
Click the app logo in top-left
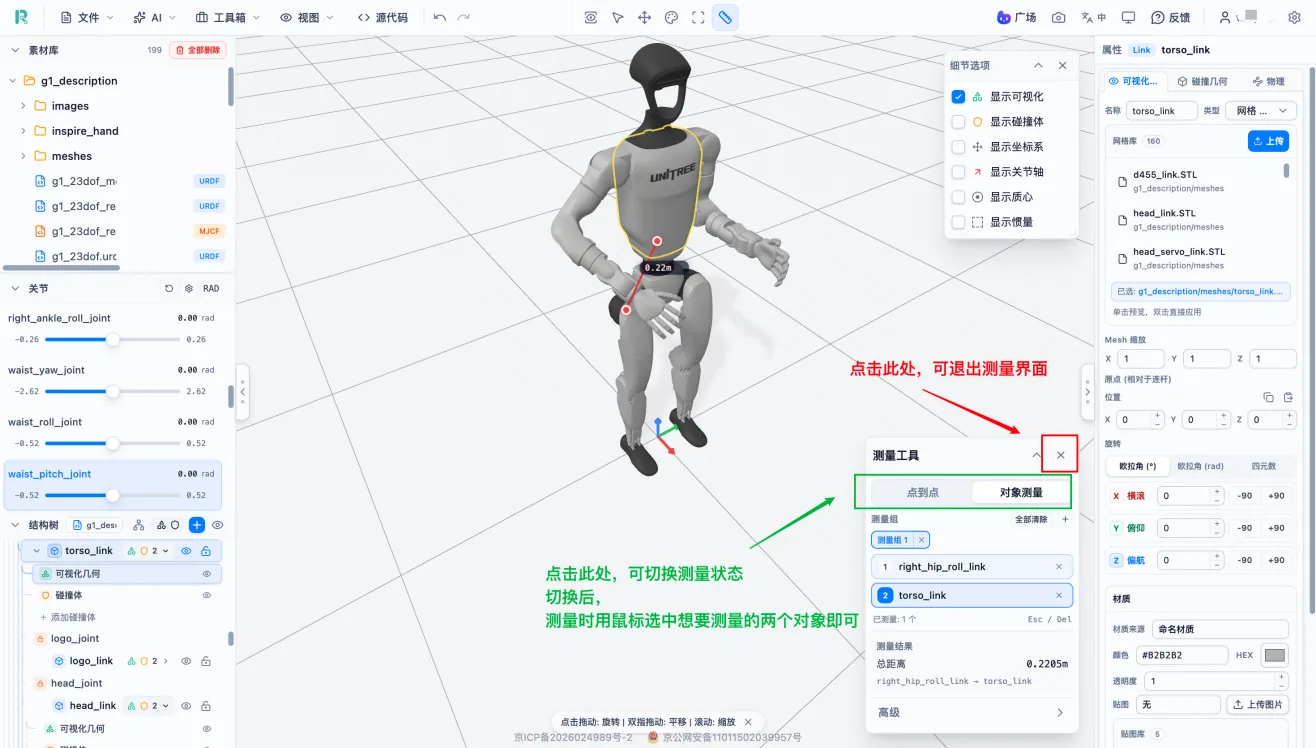(21, 17)
